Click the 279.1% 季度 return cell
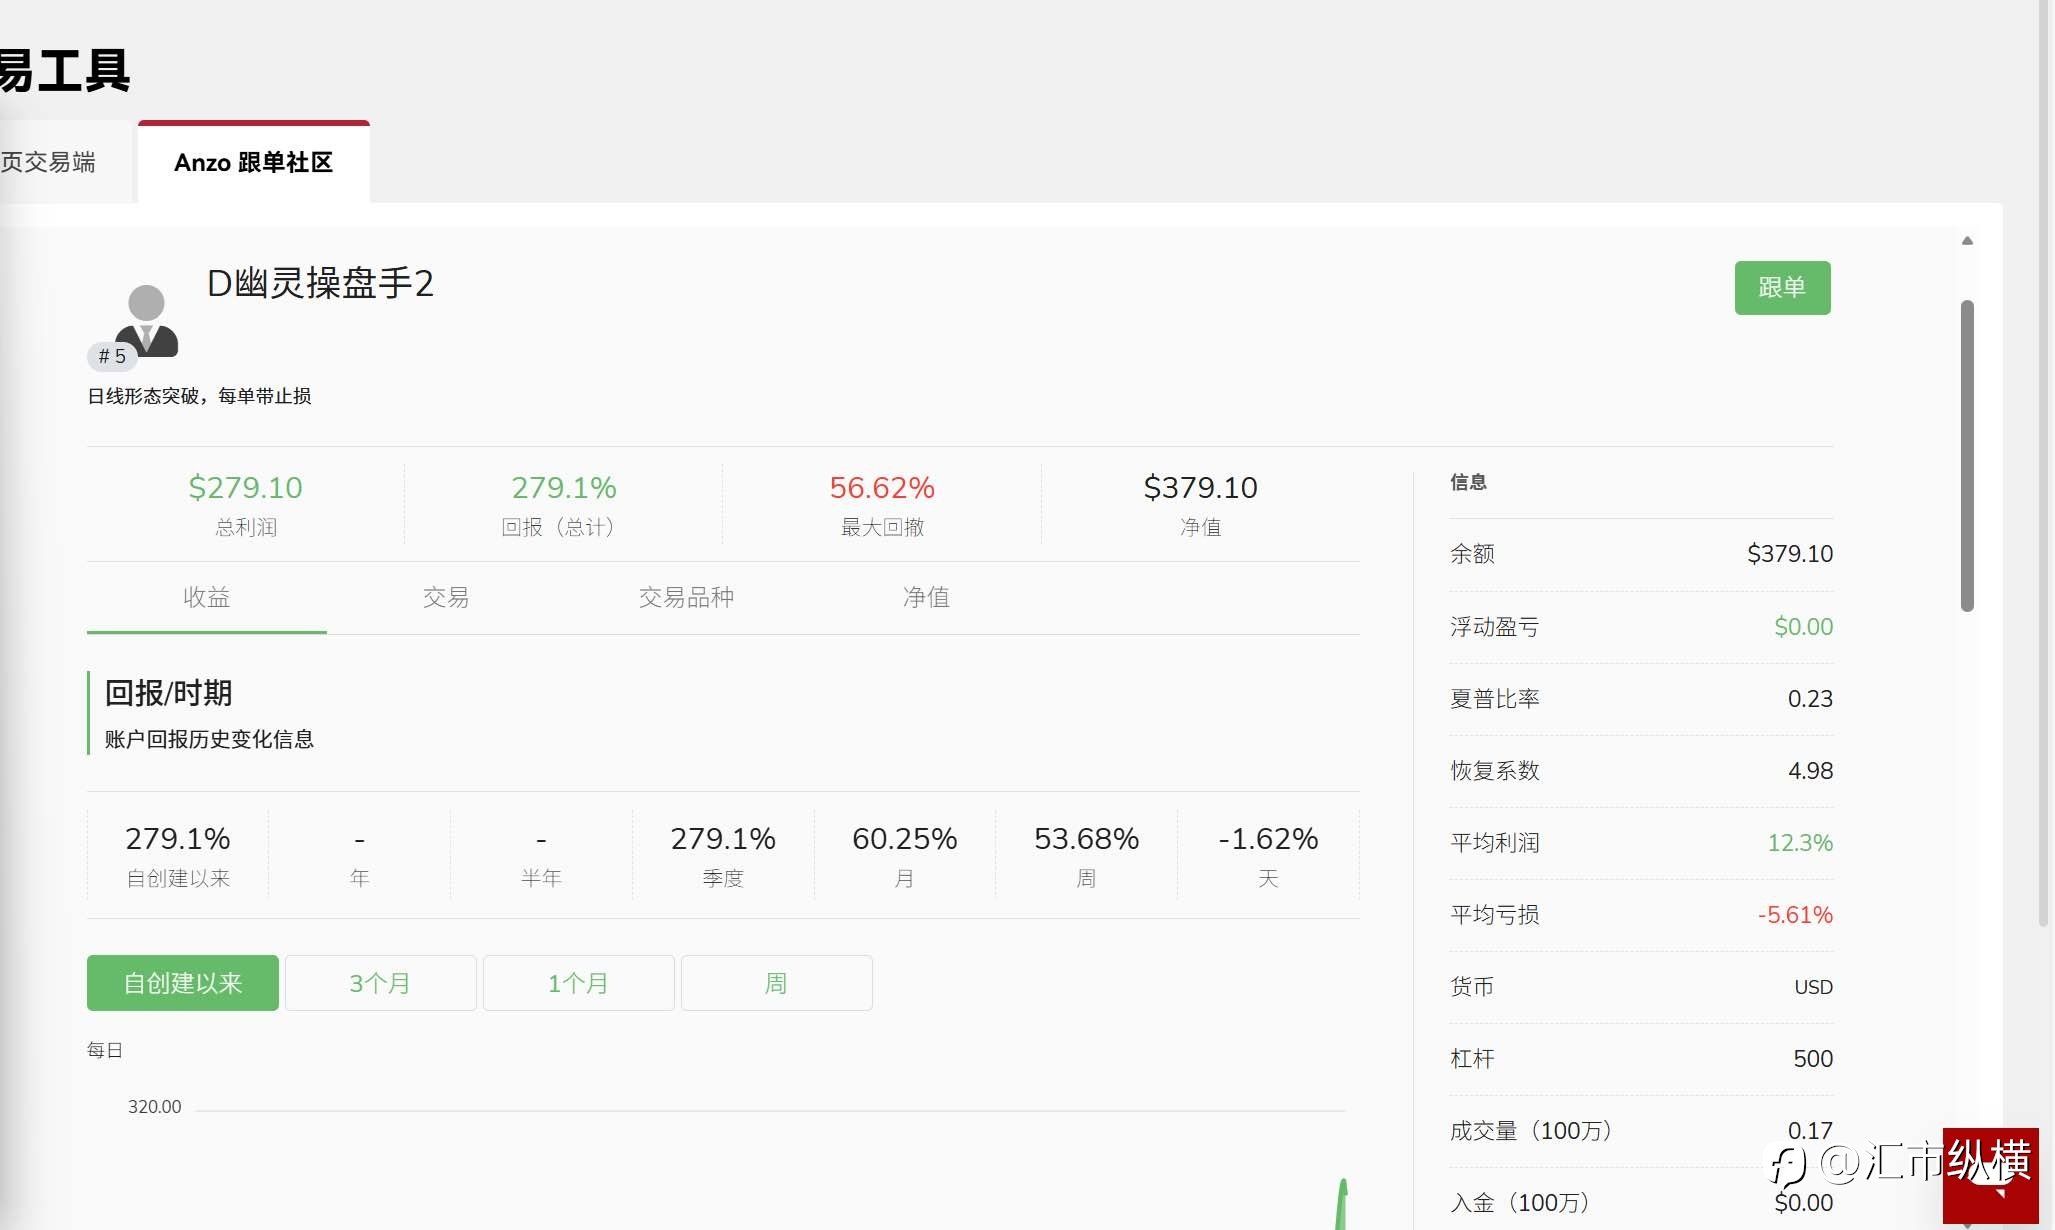Image resolution: width=2055 pixels, height=1230 pixels. point(722,855)
